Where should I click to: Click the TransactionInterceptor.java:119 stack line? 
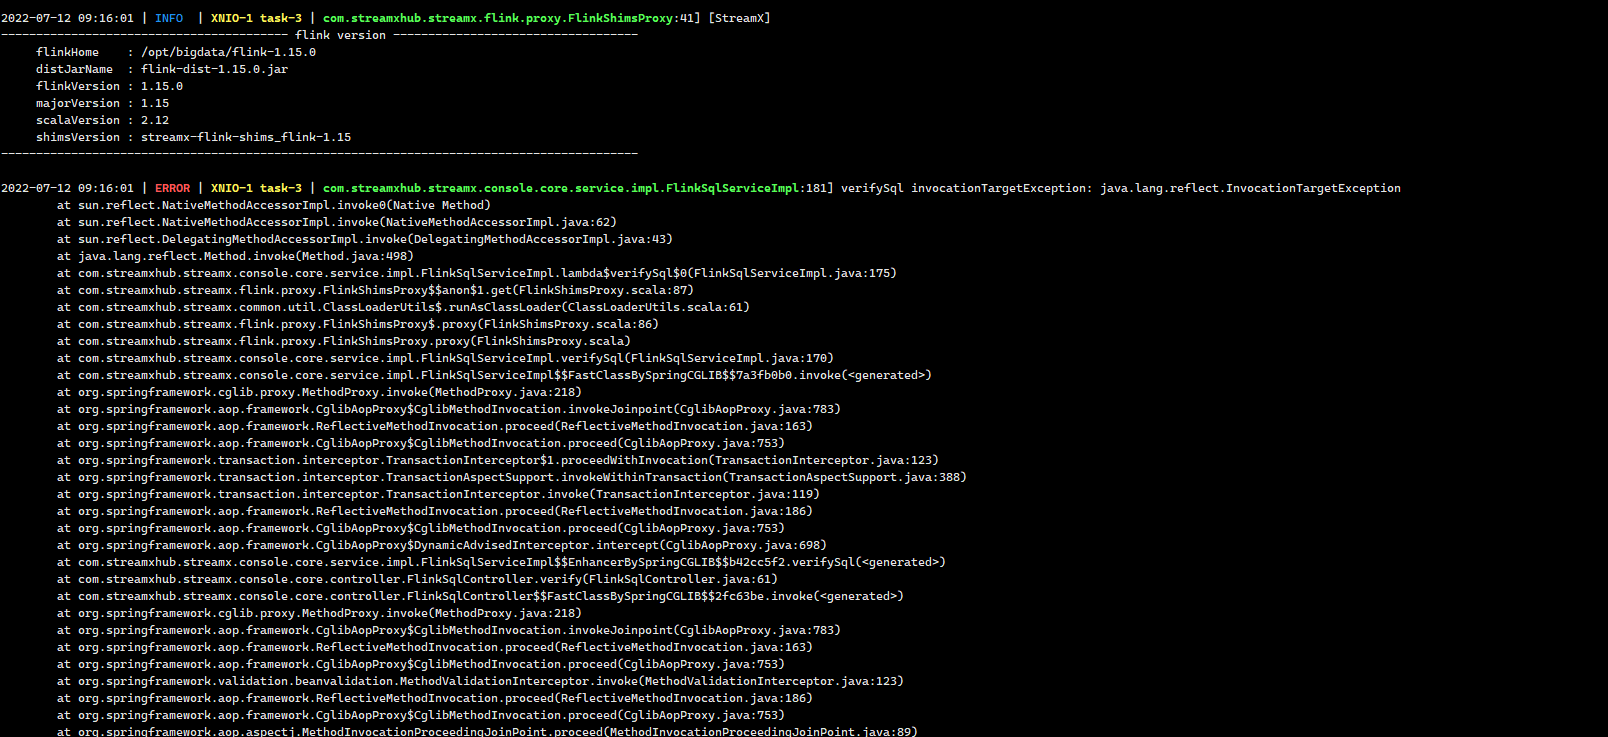click(438, 494)
